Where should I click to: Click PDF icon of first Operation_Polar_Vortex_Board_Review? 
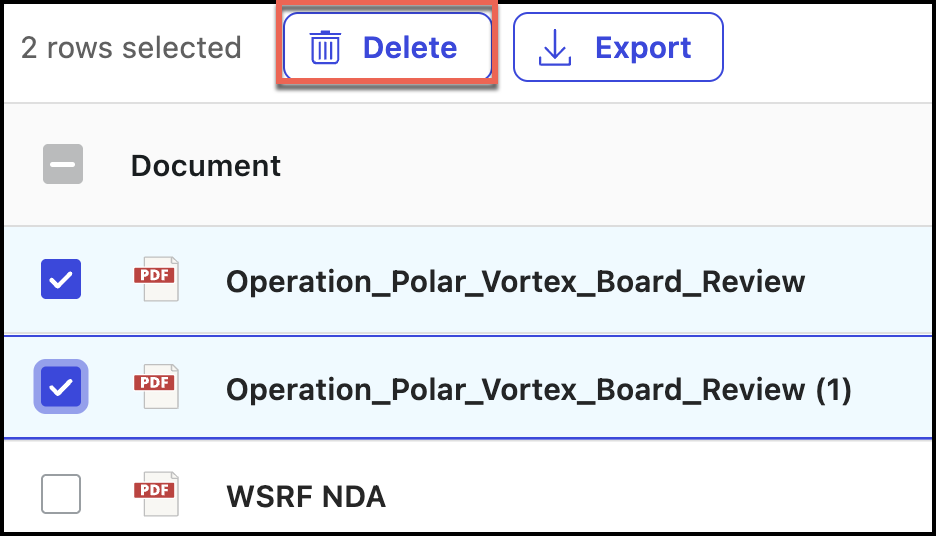tap(155, 280)
